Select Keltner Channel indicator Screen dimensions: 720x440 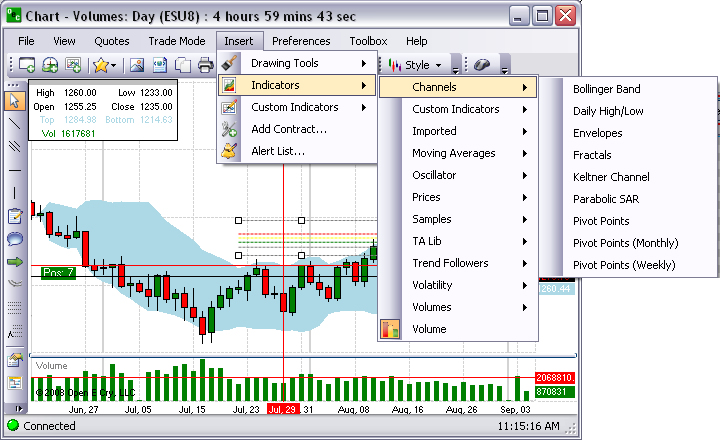tap(610, 177)
